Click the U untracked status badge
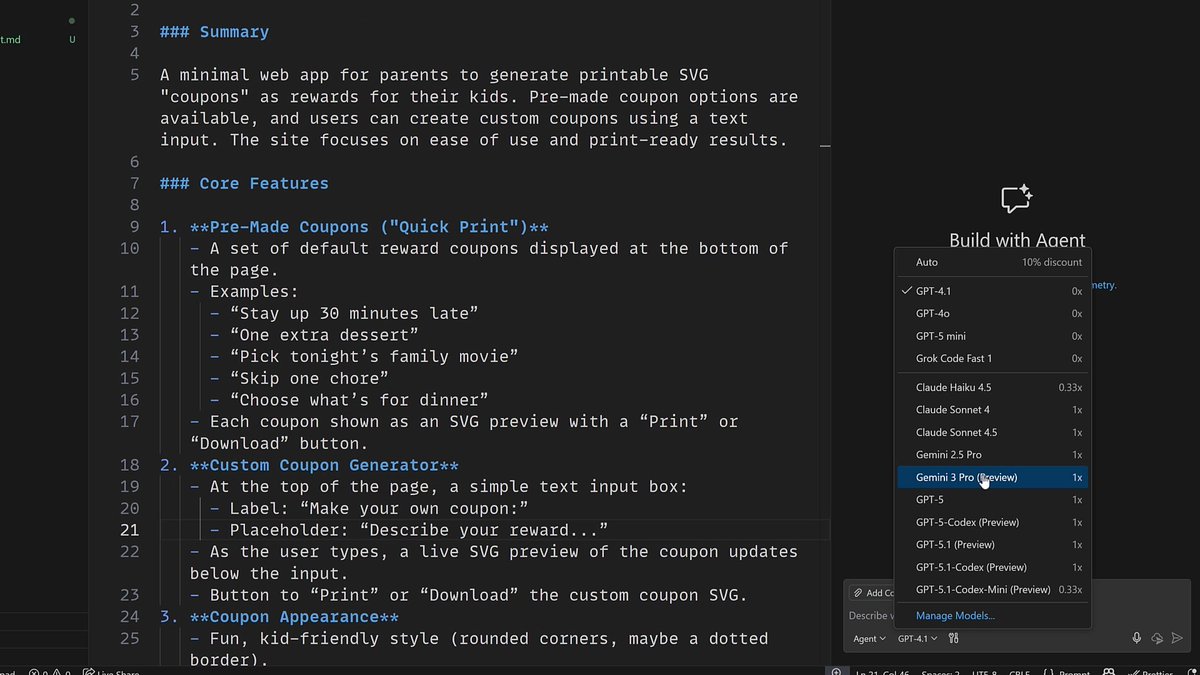This screenshot has width=1200, height=675. 72,40
